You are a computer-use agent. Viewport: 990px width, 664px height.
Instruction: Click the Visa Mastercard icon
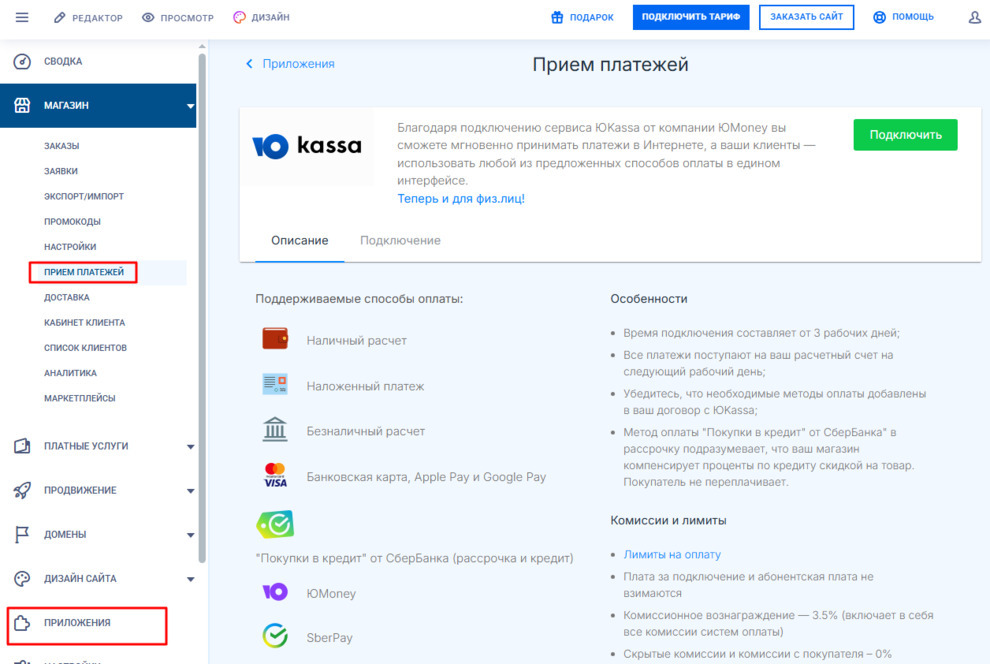tap(275, 475)
